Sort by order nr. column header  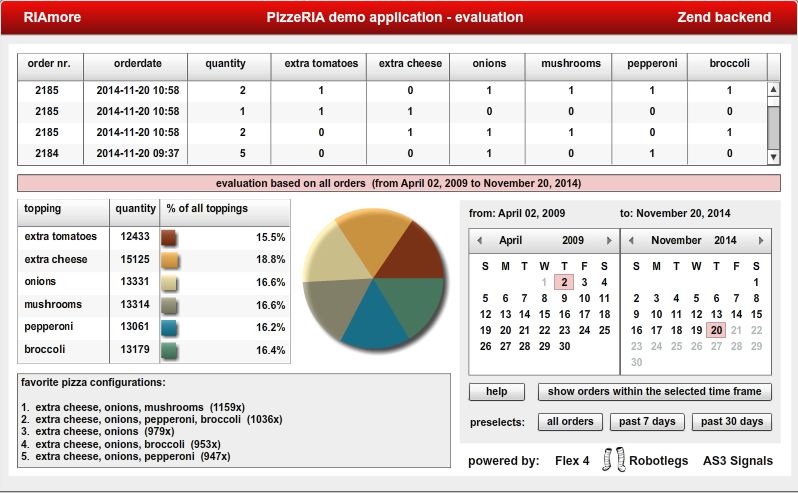click(x=50, y=67)
